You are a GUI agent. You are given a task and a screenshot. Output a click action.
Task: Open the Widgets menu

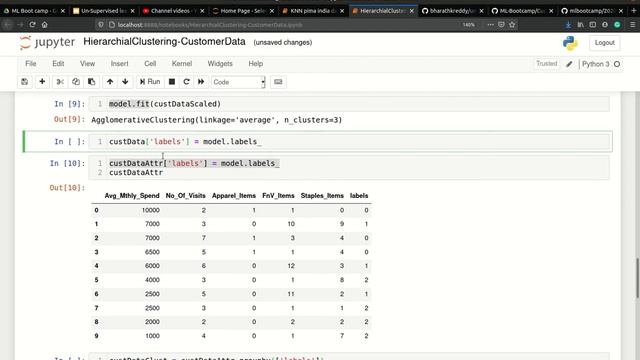pos(220,64)
